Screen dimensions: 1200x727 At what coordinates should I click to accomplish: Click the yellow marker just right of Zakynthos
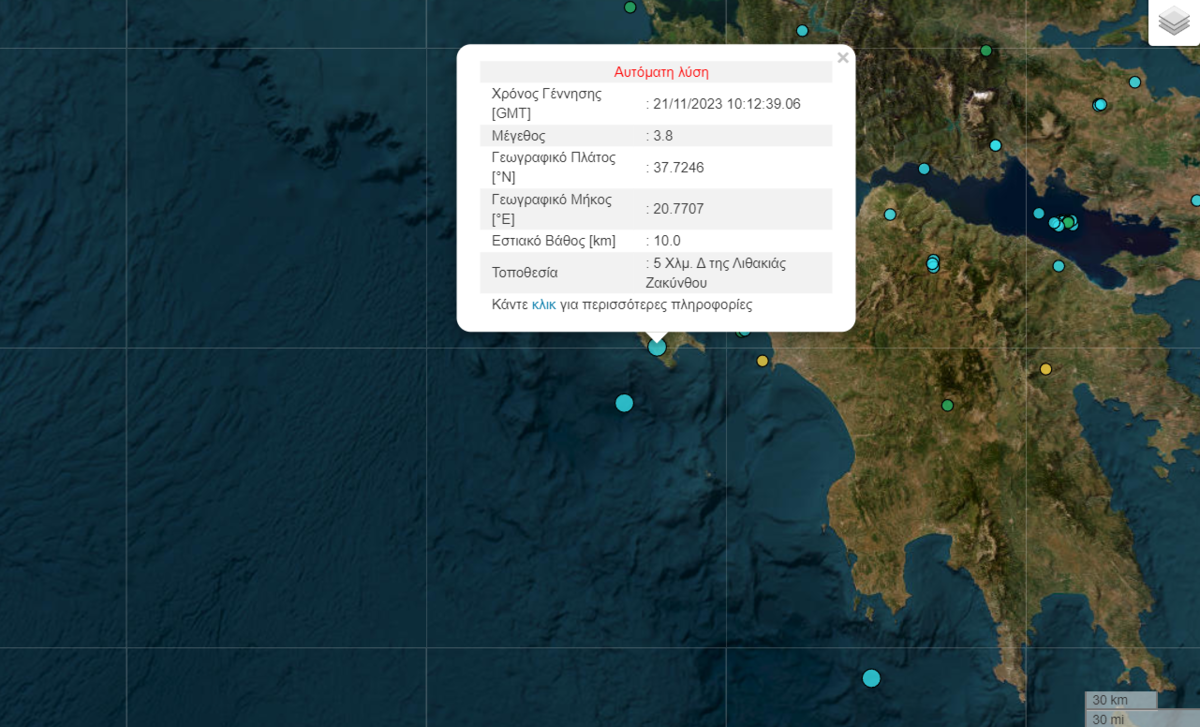(763, 361)
